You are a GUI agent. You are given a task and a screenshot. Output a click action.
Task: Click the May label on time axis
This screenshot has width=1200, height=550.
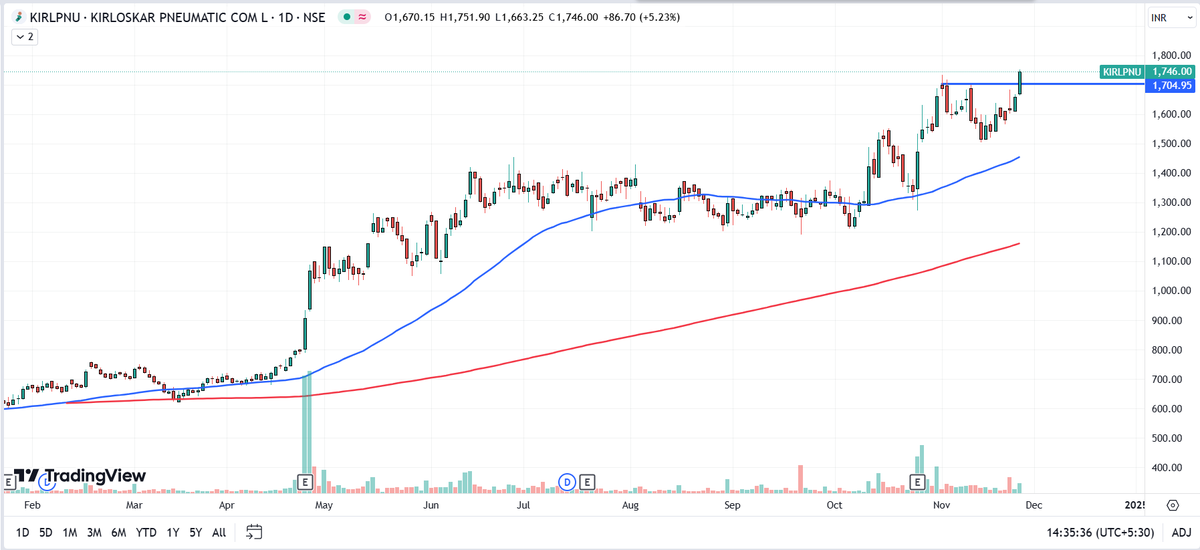coord(323,507)
